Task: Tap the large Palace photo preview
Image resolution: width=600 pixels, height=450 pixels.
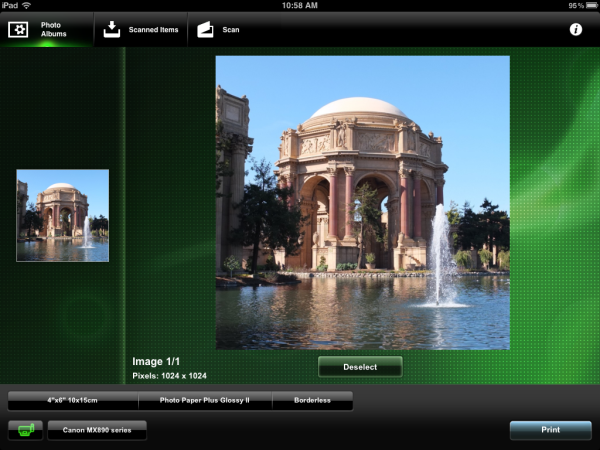Action: coord(362,201)
